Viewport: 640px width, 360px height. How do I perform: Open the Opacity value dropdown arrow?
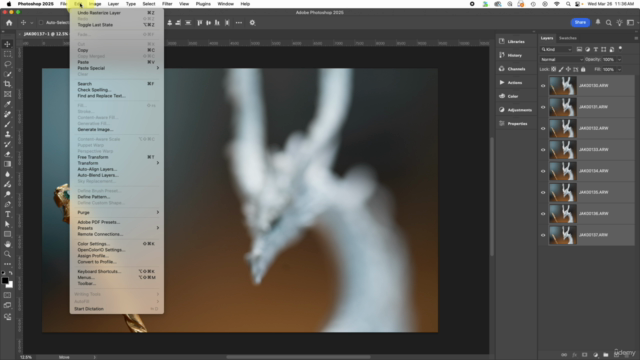point(619,60)
